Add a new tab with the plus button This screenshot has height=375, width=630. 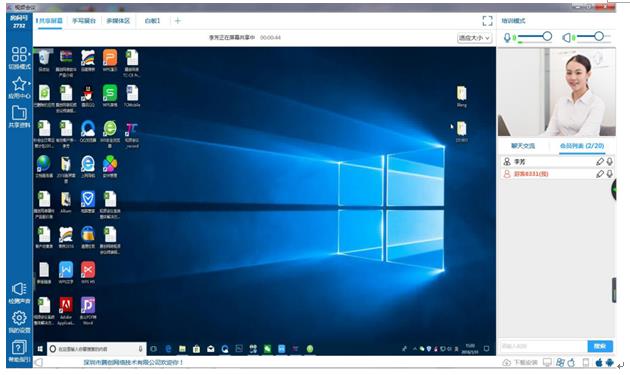(178, 20)
